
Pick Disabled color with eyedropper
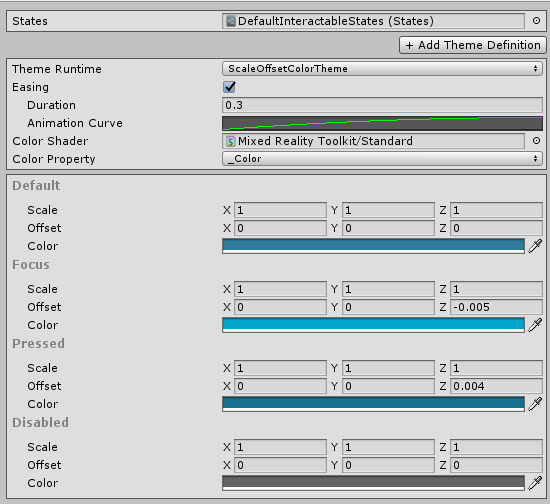click(x=535, y=483)
